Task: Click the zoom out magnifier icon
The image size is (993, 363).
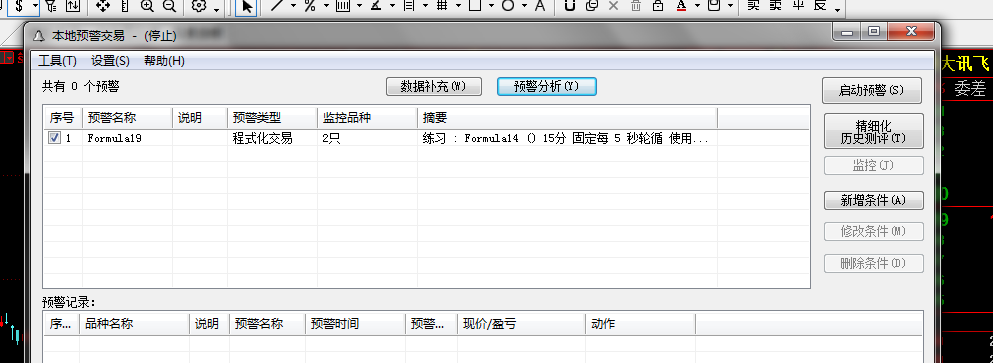Action: point(169,6)
